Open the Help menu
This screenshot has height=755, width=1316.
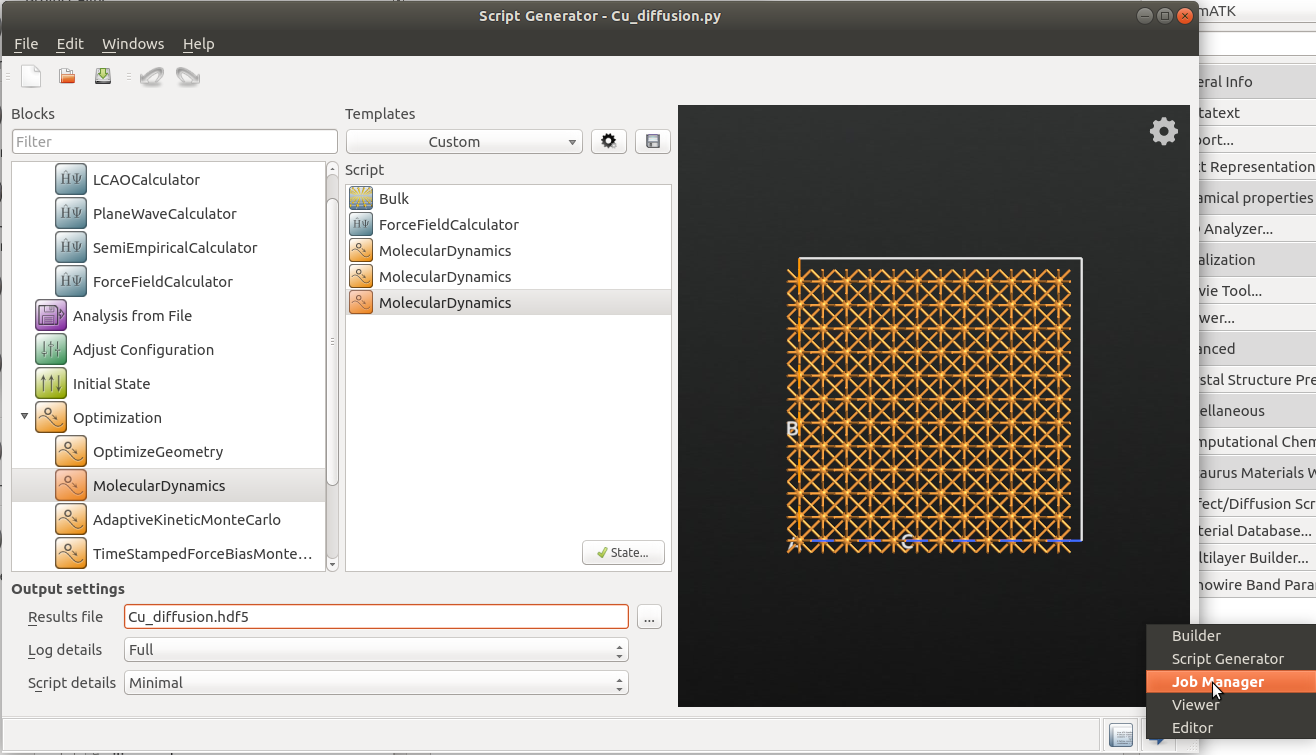pyautogui.click(x=199, y=44)
